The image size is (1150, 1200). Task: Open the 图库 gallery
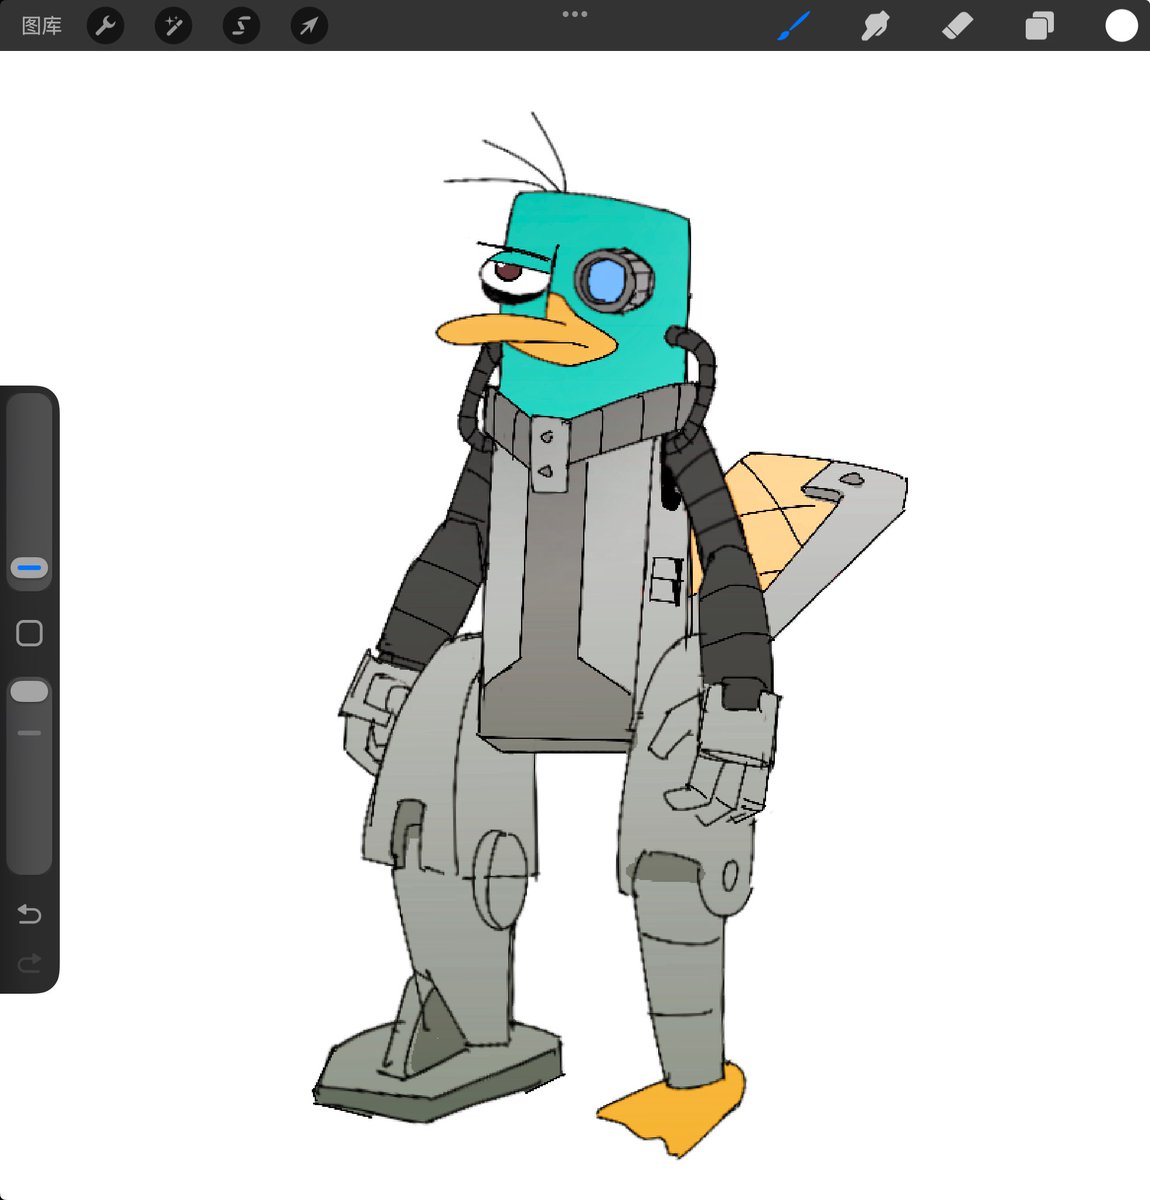42,26
